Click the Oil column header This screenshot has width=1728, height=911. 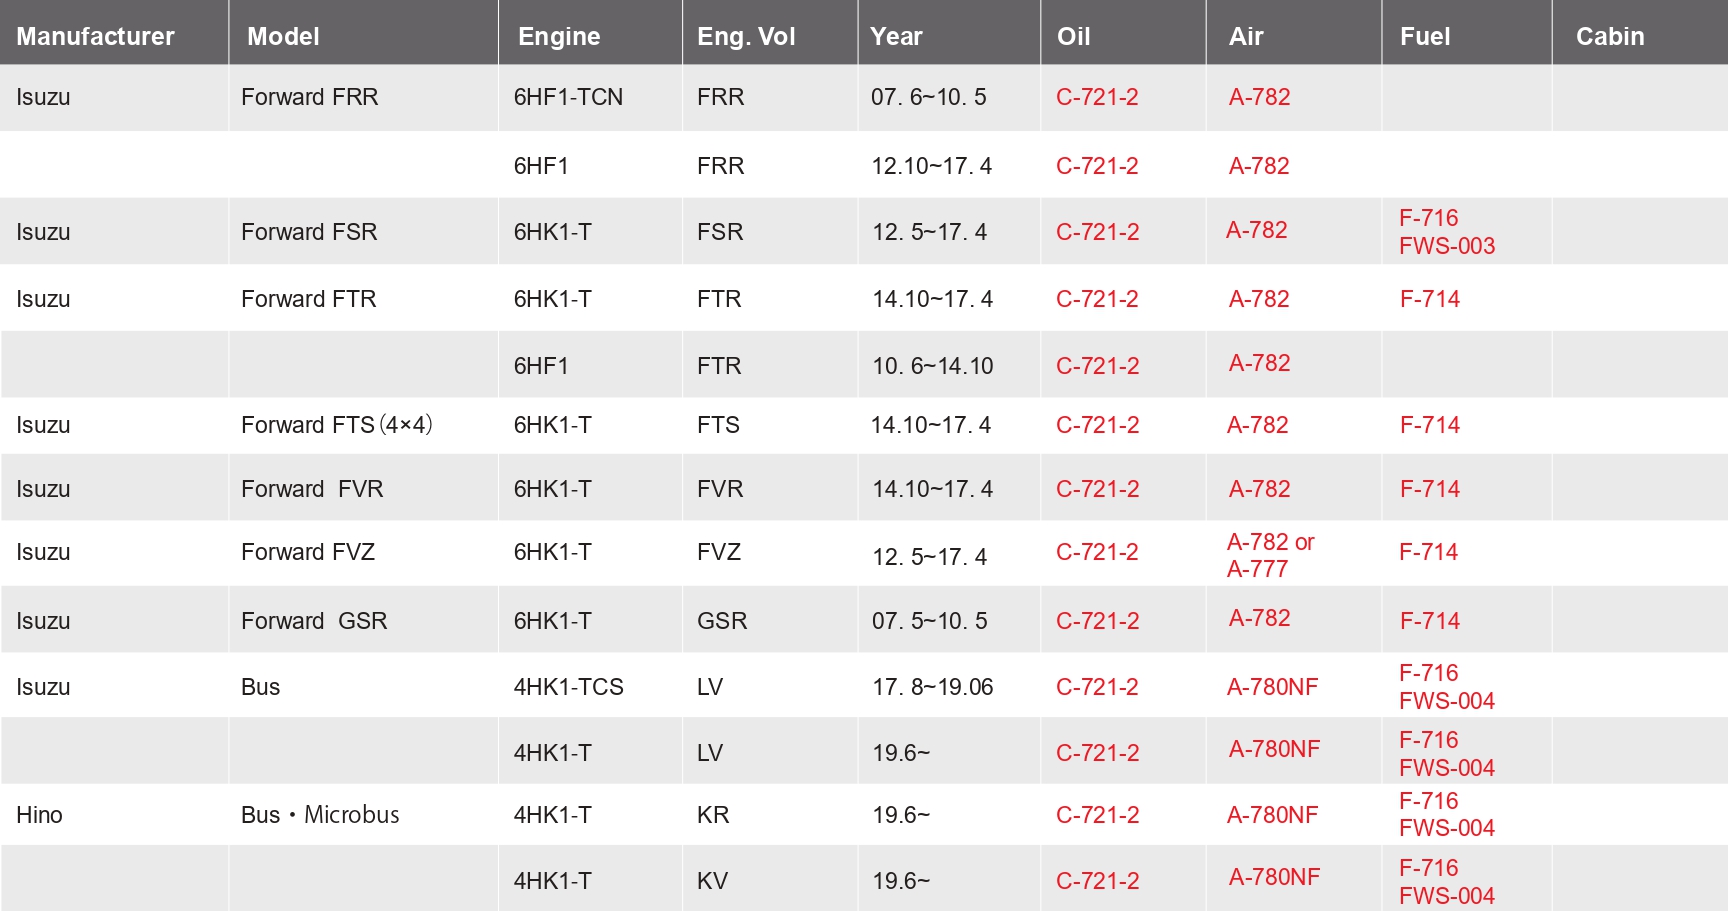coord(1073,37)
